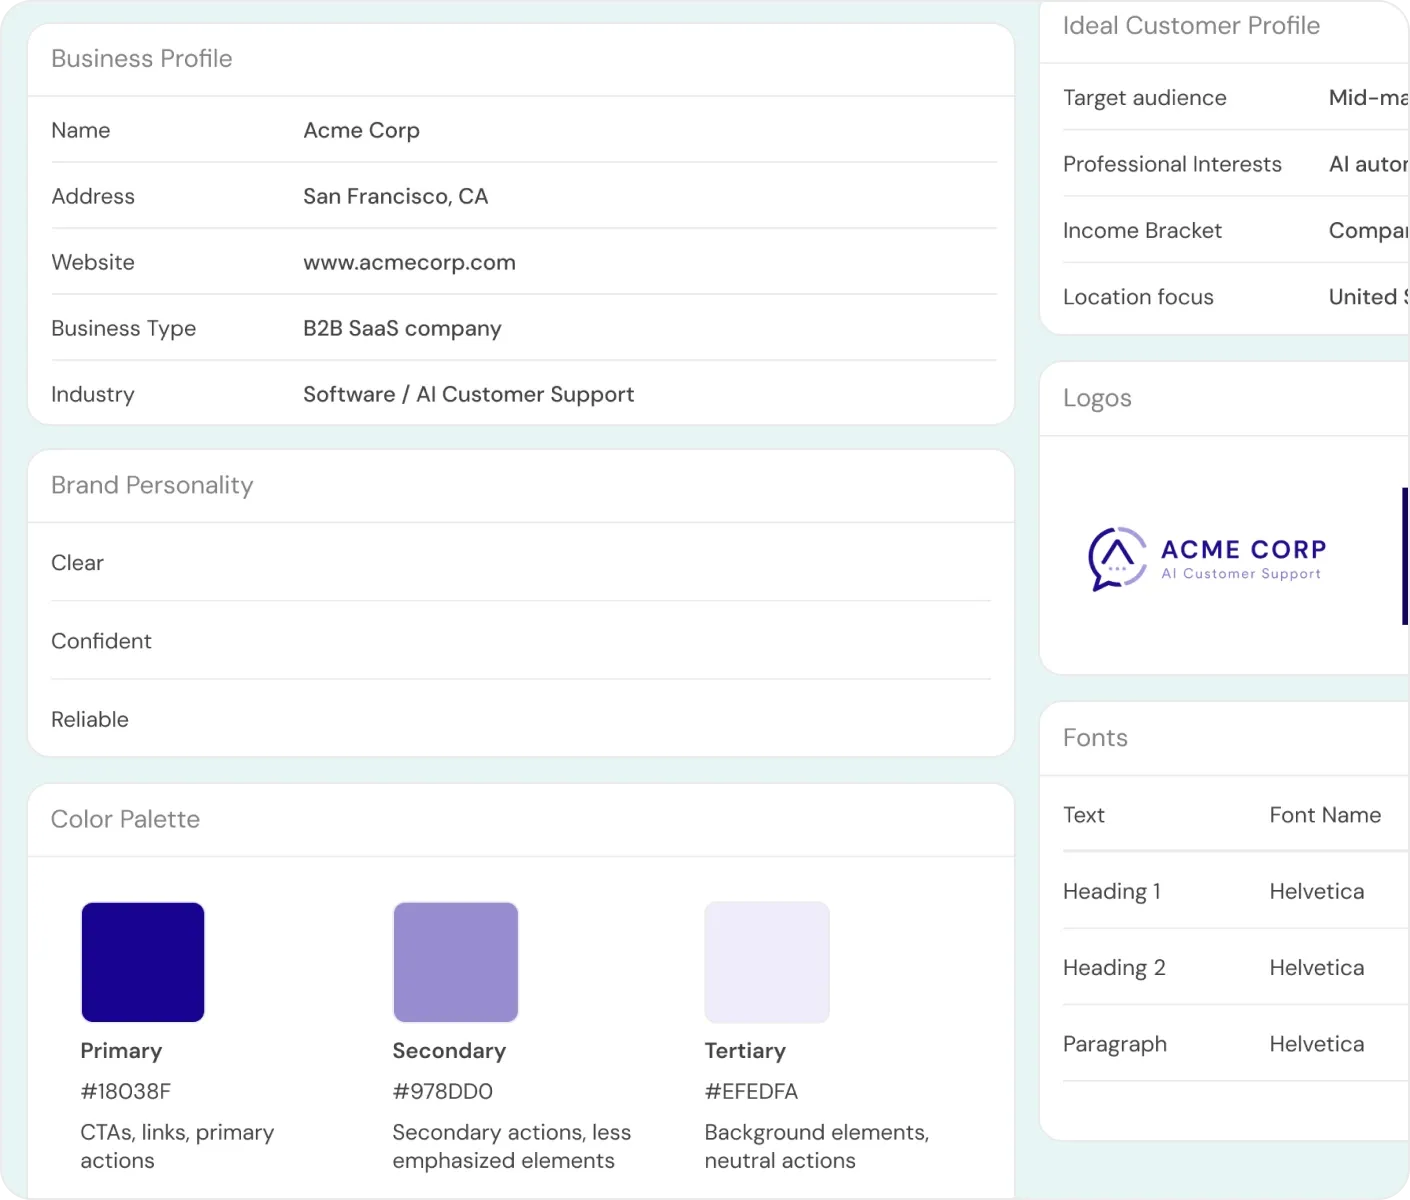This screenshot has width=1410, height=1200.
Task: Click the 'Primary' color name label
Action: point(121,1051)
